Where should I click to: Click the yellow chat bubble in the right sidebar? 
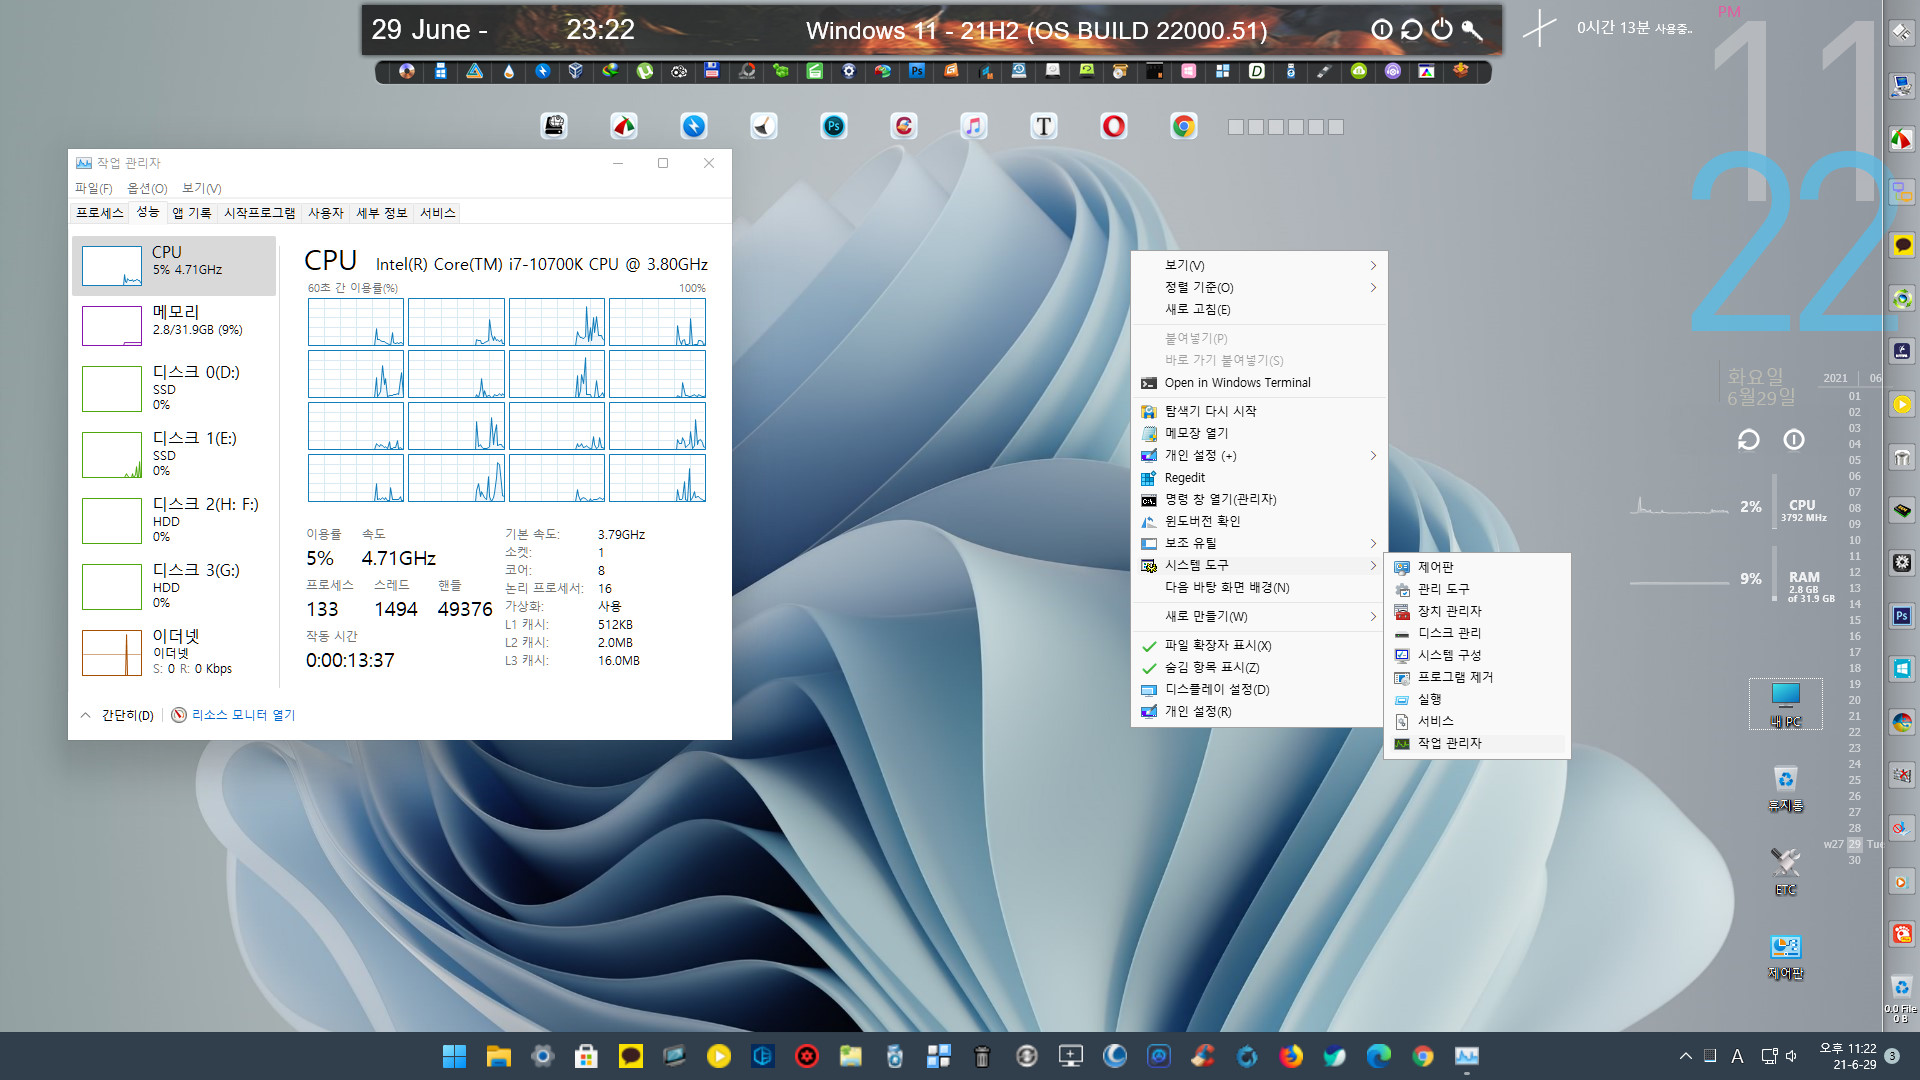[x=1902, y=245]
